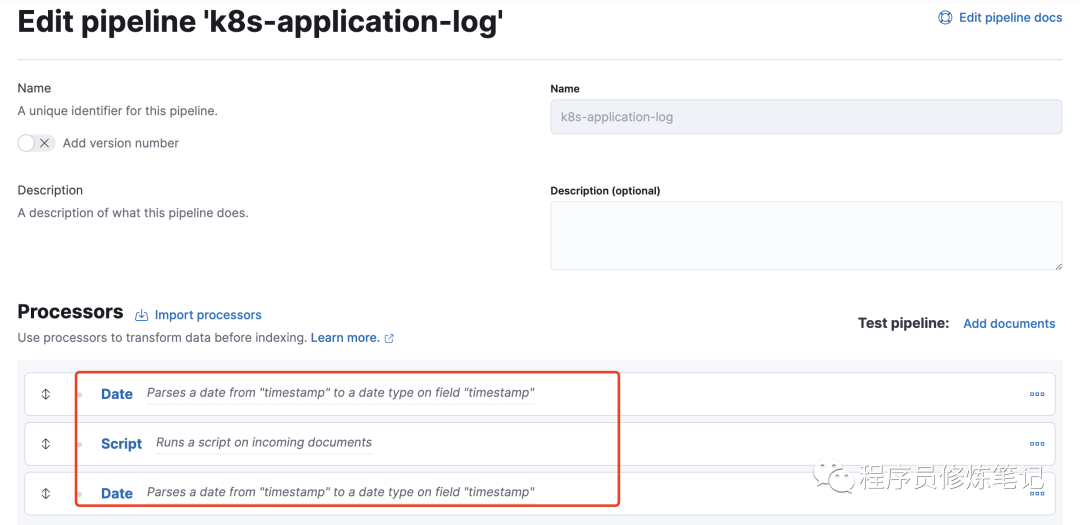Click the Edit pipeline docs help icon
Image resolution: width=1080 pixels, height=525 pixels.
(x=945, y=18)
